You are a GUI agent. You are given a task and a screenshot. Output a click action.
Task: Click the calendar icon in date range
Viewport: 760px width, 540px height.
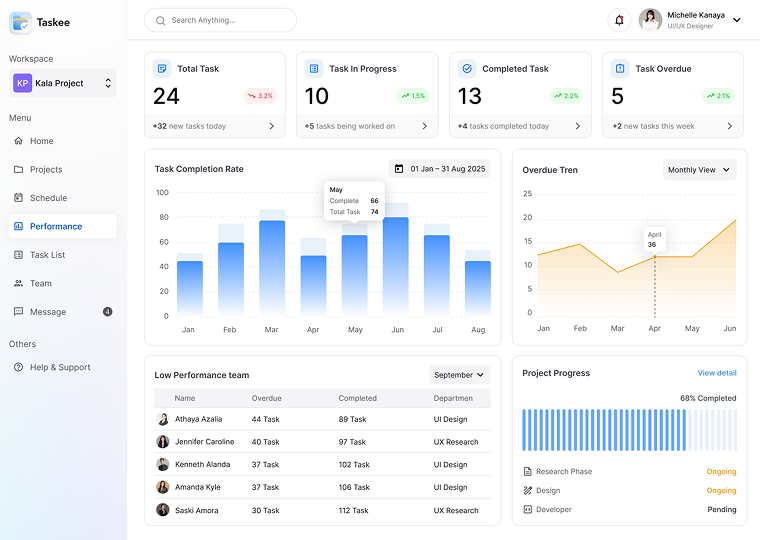[x=399, y=169]
